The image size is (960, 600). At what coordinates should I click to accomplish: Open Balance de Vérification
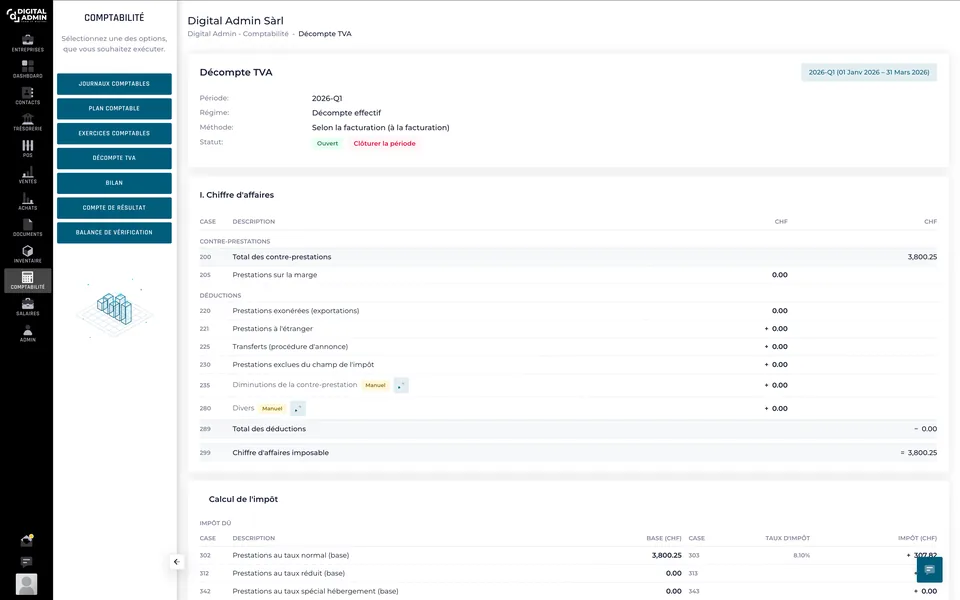tap(114, 233)
